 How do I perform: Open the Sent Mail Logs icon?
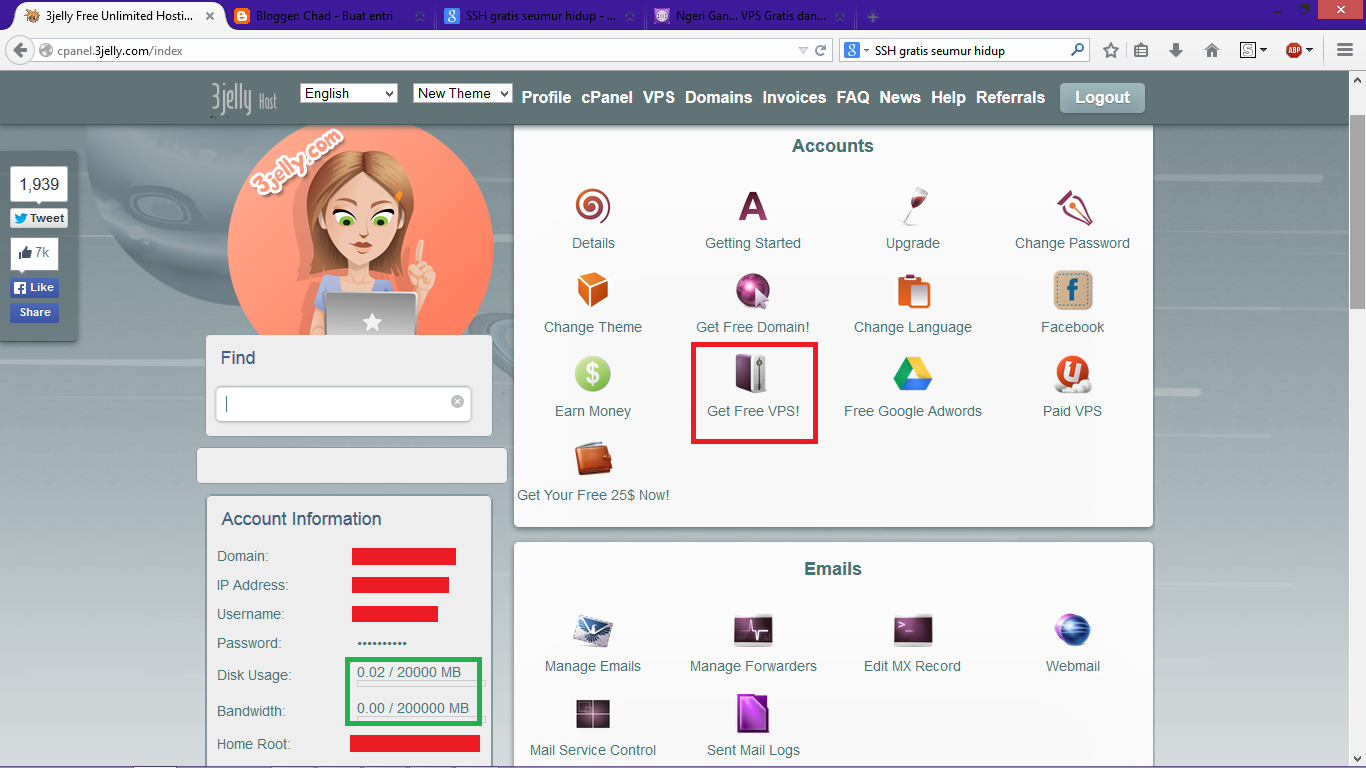click(753, 714)
